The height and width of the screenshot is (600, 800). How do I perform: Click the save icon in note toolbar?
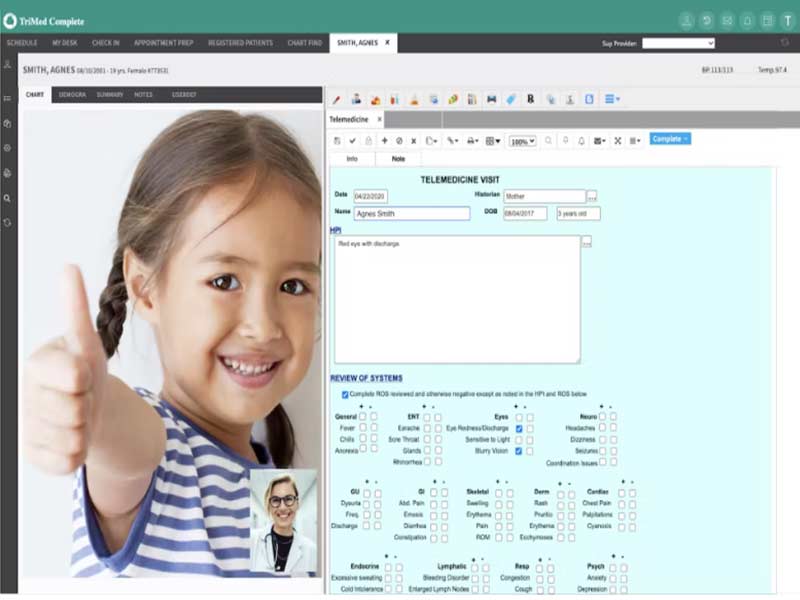coord(337,141)
